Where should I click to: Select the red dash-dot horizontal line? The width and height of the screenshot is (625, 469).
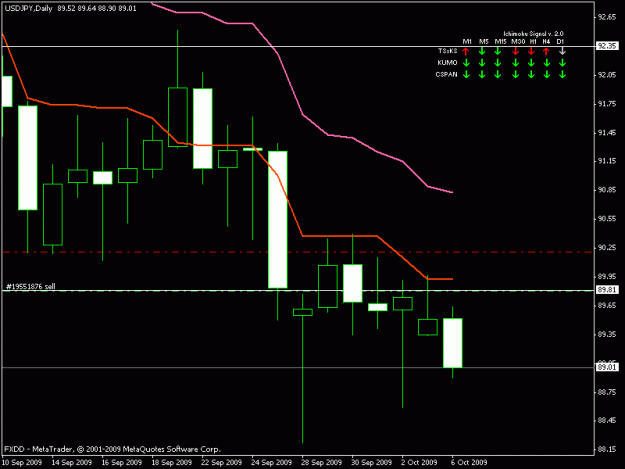tap(297, 252)
